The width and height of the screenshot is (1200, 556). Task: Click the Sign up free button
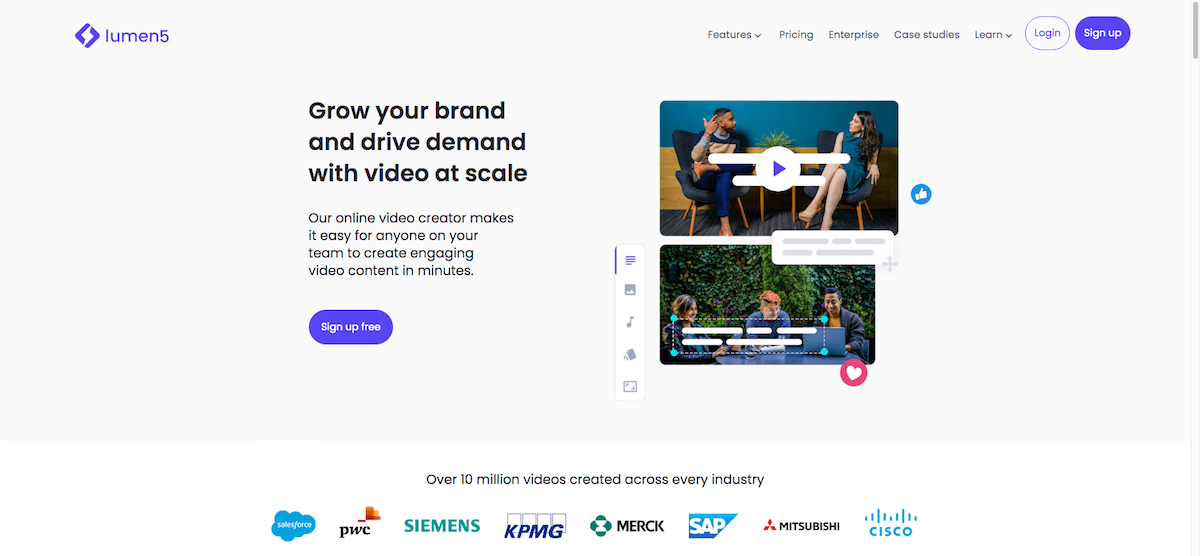[350, 327]
